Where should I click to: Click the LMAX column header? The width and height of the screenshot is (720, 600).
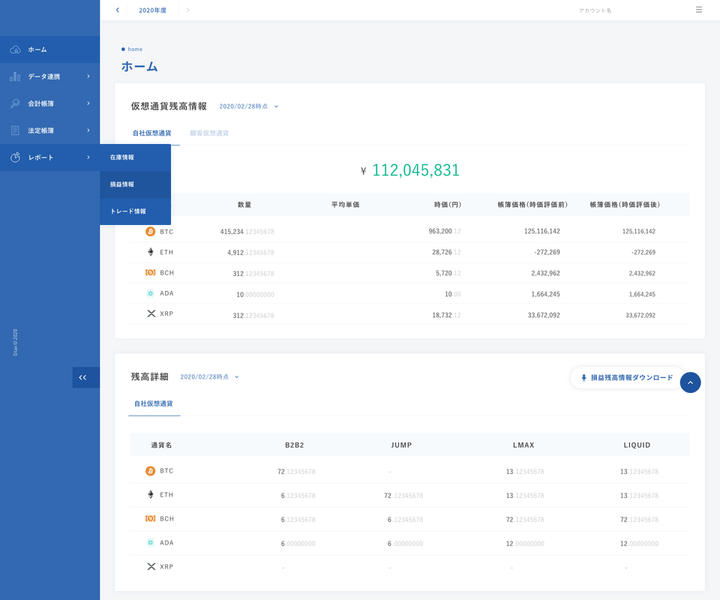click(x=523, y=445)
